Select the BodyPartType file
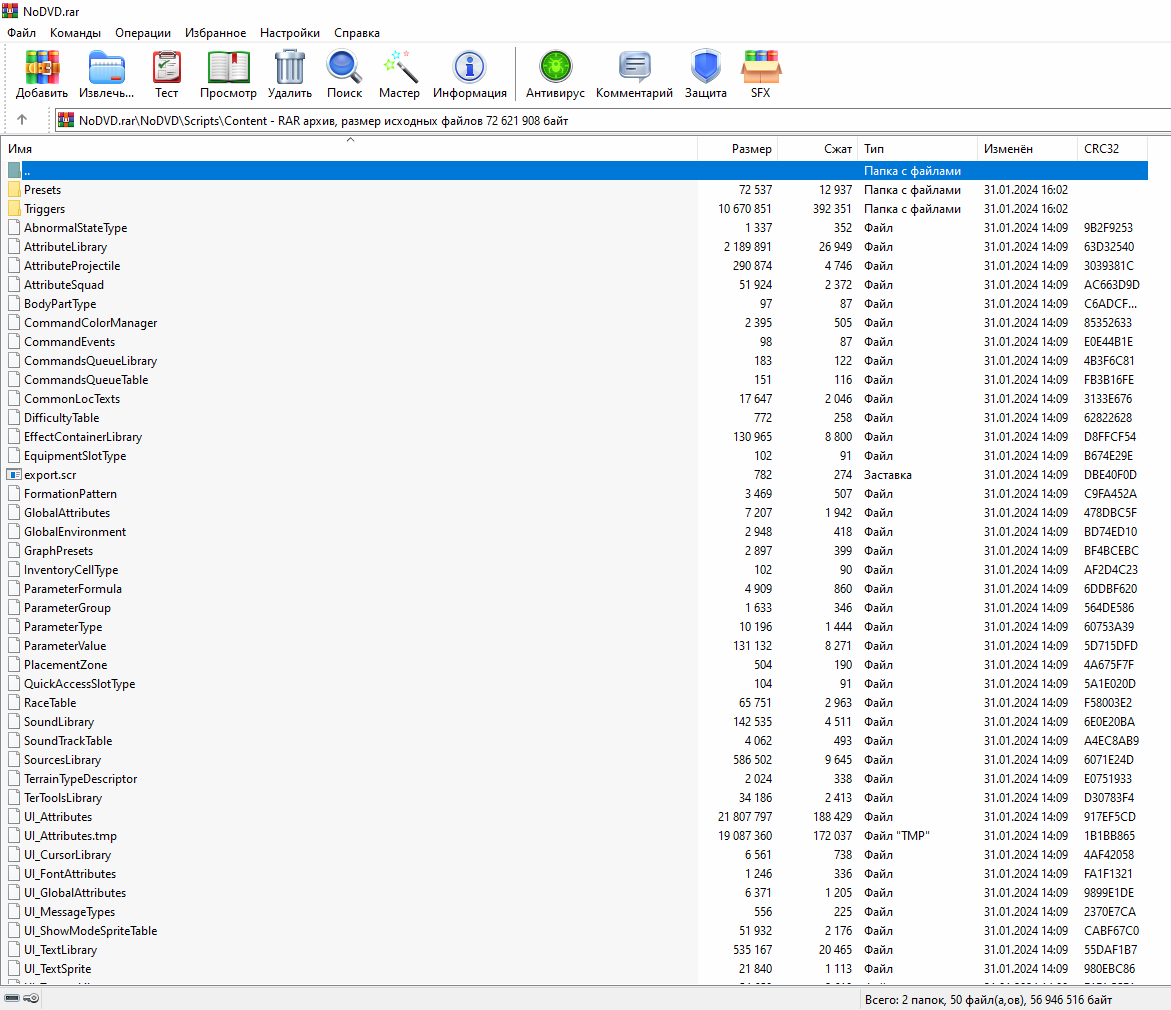 click(x=60, y=304)
